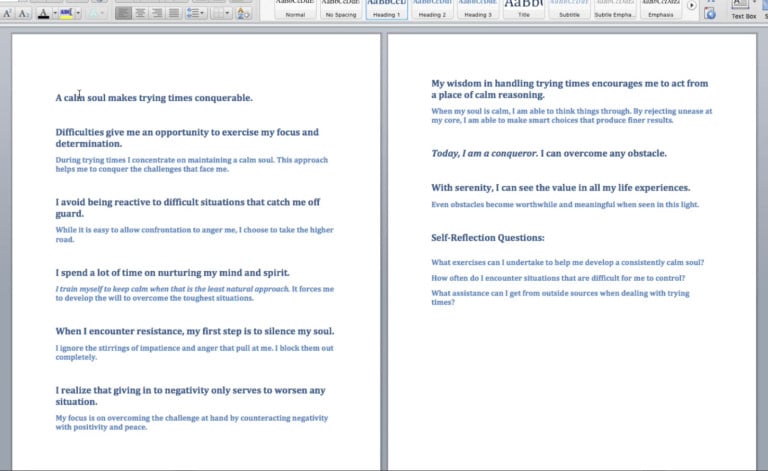Viewport: 768px width, 471px height.
Task: Click text 'Even obstacles become worthwhile'
Action: (x=565, y=205)
